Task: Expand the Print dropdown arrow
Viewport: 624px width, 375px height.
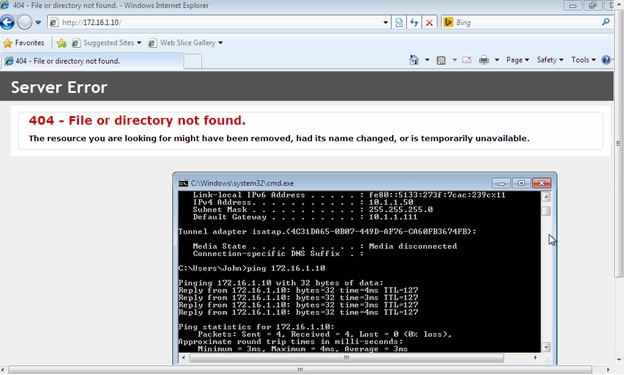Action: 497,60
